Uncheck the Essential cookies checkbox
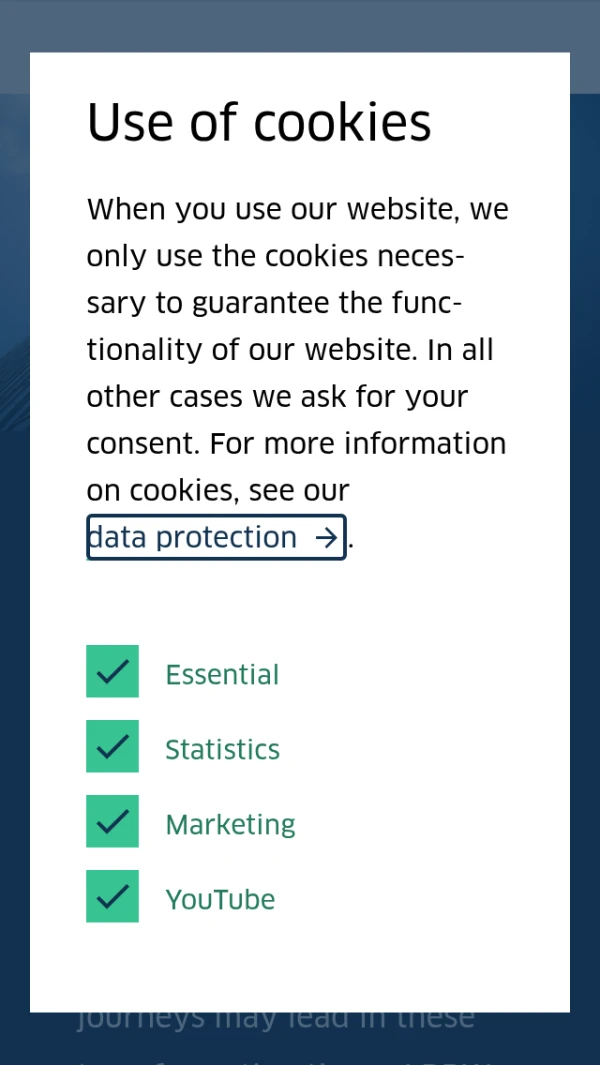This screenshot has width=600, height=1065. 112,672
